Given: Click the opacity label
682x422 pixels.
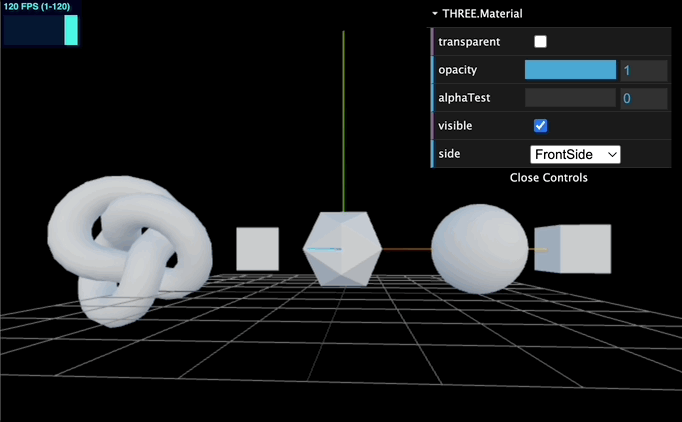Looking at the screenshot, I should coord(458,70).
